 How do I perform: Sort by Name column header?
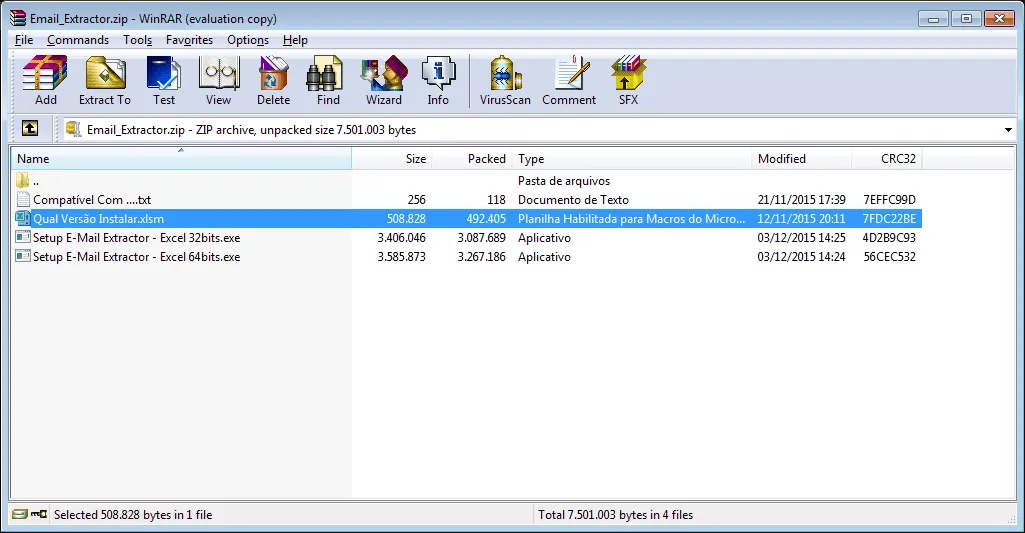pos(181,158)
